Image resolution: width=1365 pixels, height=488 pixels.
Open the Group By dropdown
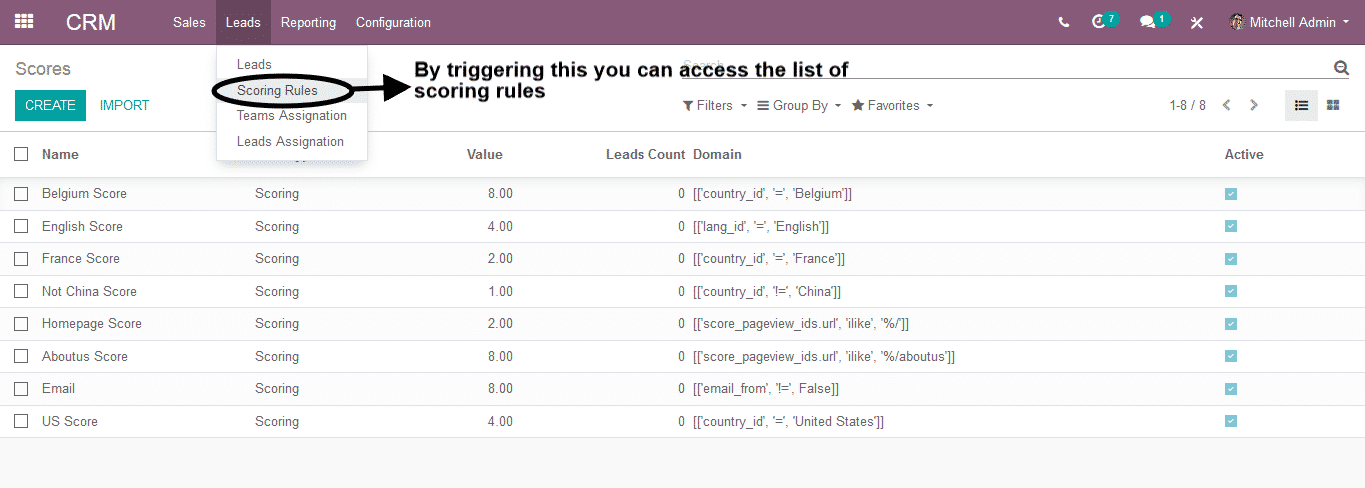click(799, 105)
